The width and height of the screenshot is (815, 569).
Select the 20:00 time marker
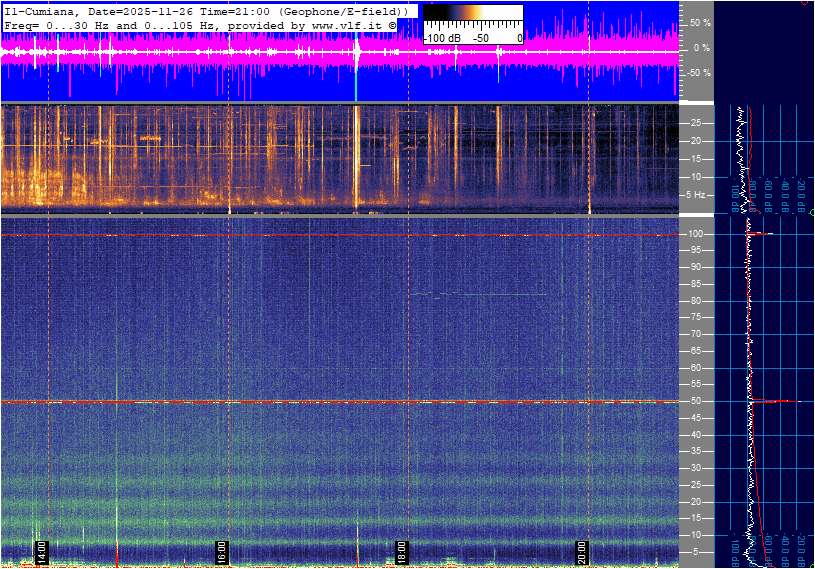(581, 551)
